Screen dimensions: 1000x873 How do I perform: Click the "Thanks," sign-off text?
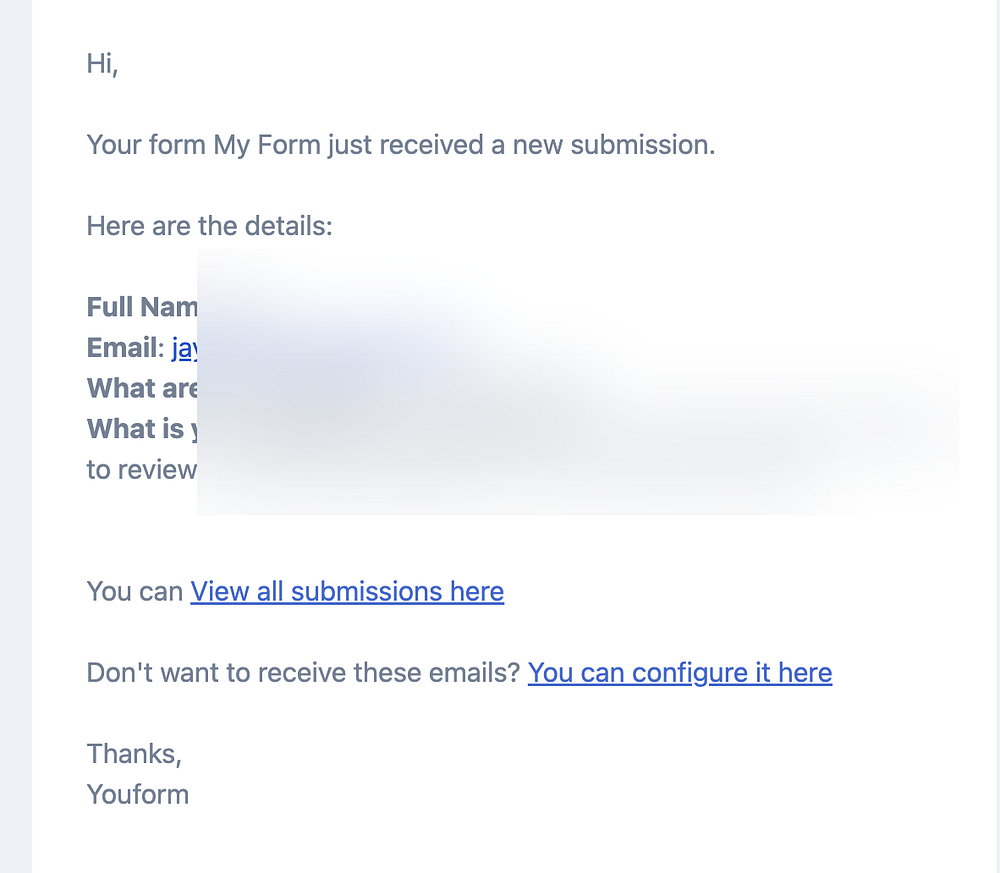[134, 753]
